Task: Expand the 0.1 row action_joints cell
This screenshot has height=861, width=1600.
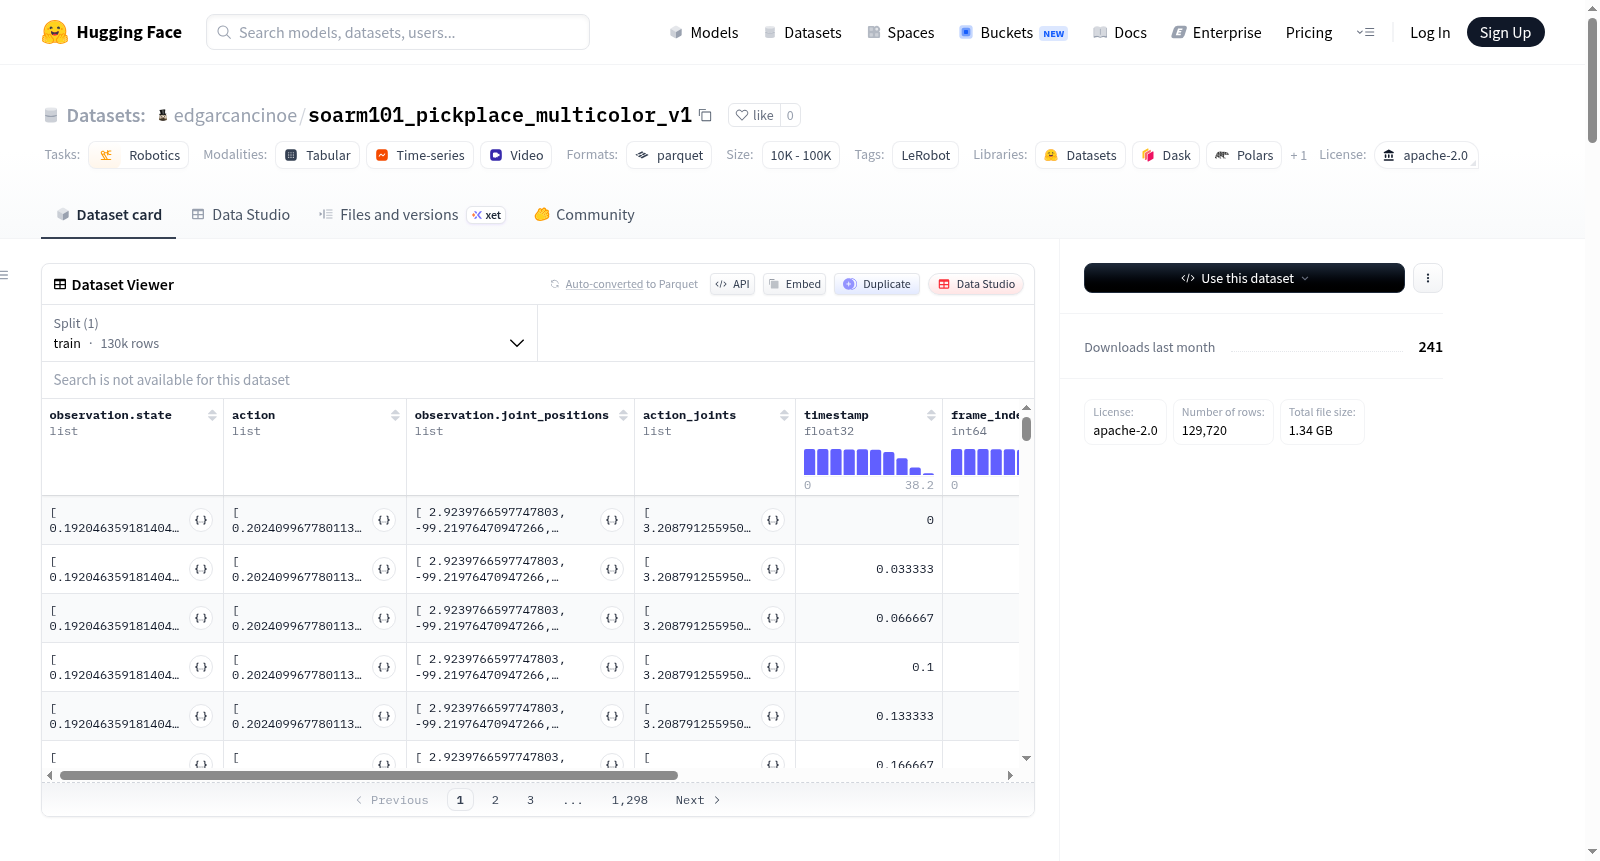Action: point(773,667)
